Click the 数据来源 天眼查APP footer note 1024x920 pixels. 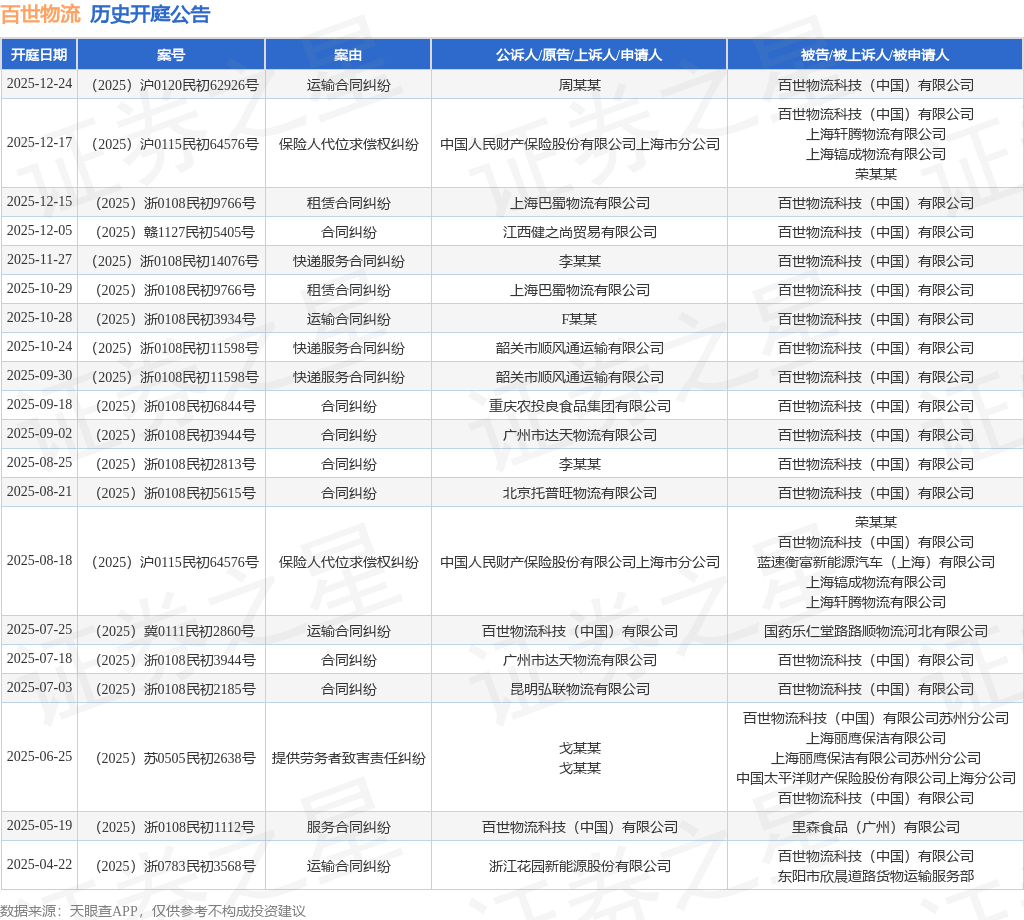(x=152, y=911)
